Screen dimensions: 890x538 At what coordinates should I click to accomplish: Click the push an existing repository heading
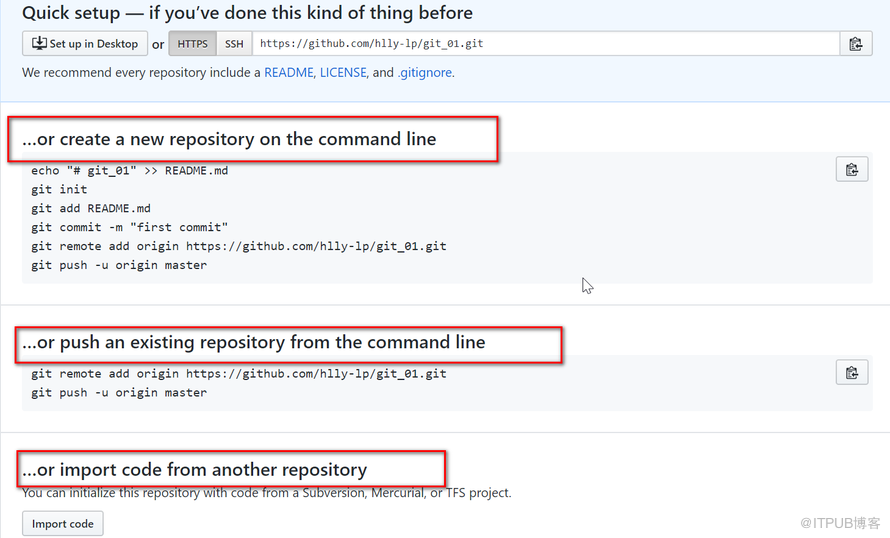(x=254, y=342)
